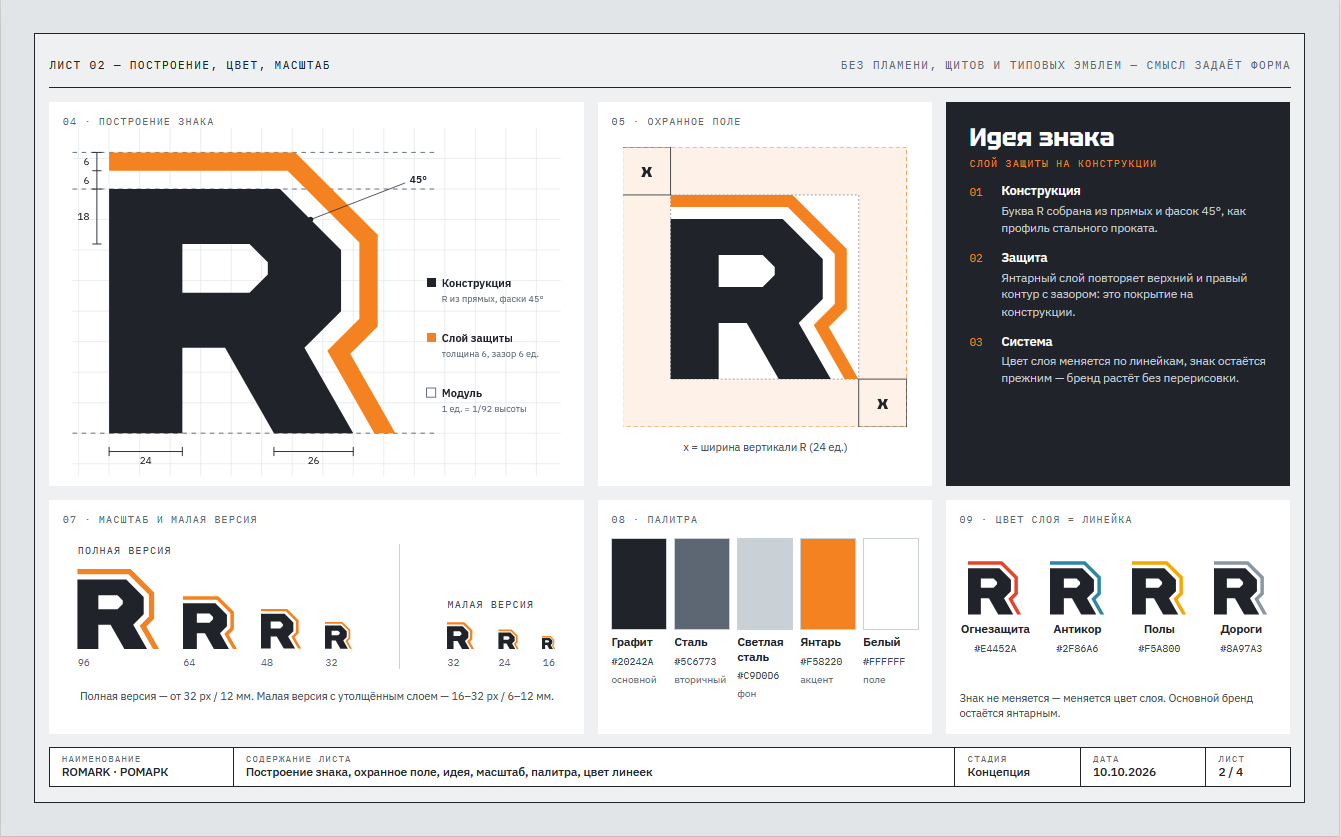The width and height of the screenshot is (1341, 837).
Task: Click hex code '#2F86A6' under Антикор
Action: click(1077, 648)
